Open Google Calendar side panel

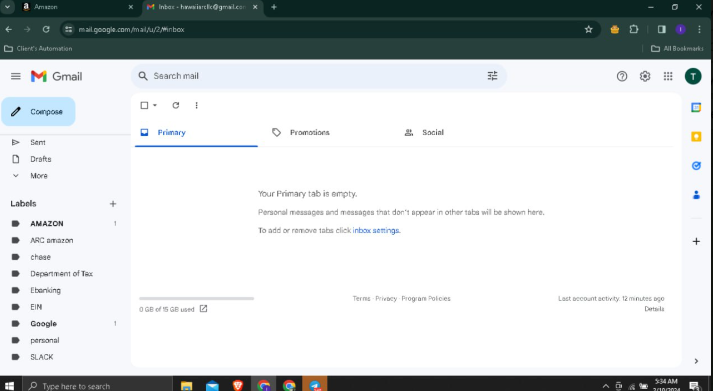pyautogui.click(x=696, y=108)
